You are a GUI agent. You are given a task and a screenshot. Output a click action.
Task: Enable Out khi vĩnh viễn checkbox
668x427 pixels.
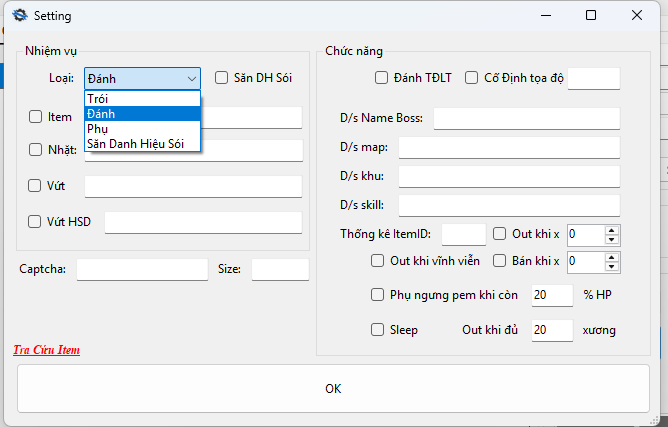(x=378, y=261)
